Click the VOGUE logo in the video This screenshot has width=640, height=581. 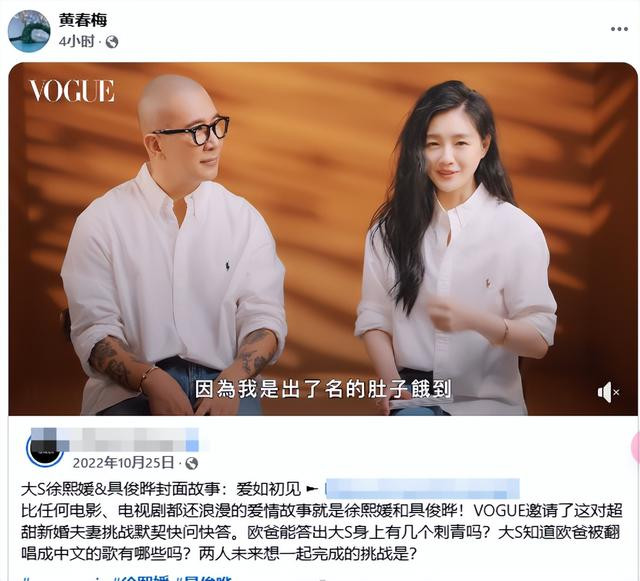(x=72, y=91)
